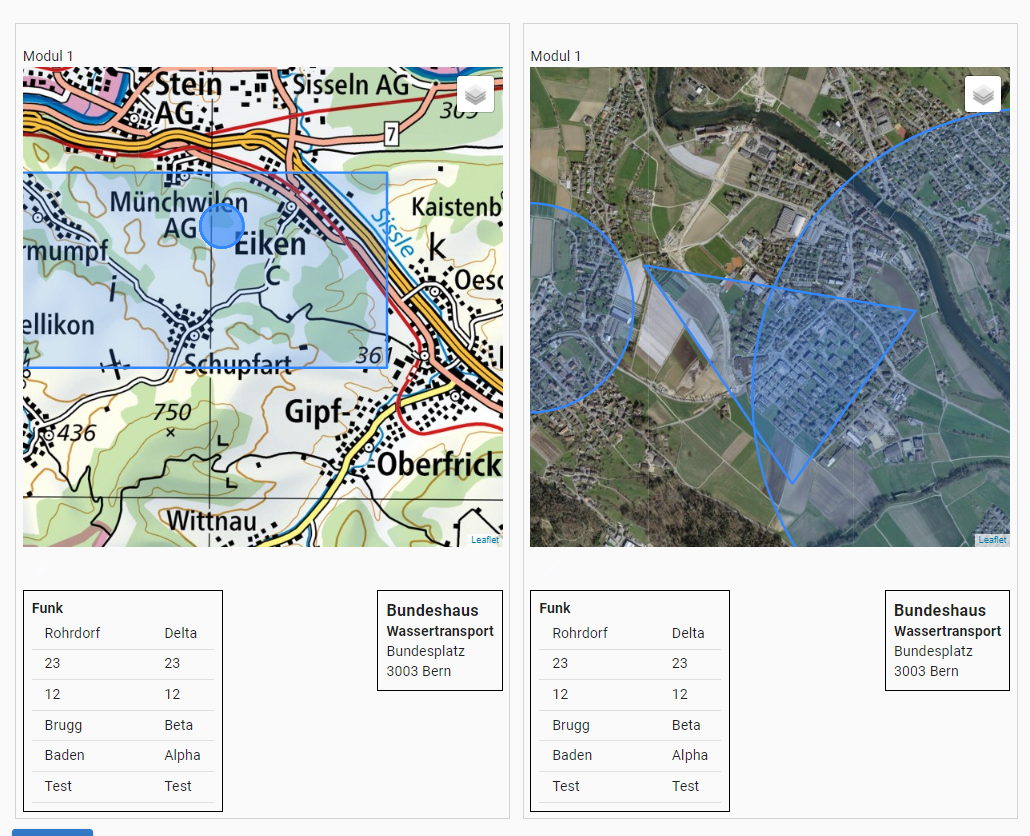1030x836 pixels.
Task: Click 'Brugg' in the right Funk table
Action: click(x=571, y=725)
